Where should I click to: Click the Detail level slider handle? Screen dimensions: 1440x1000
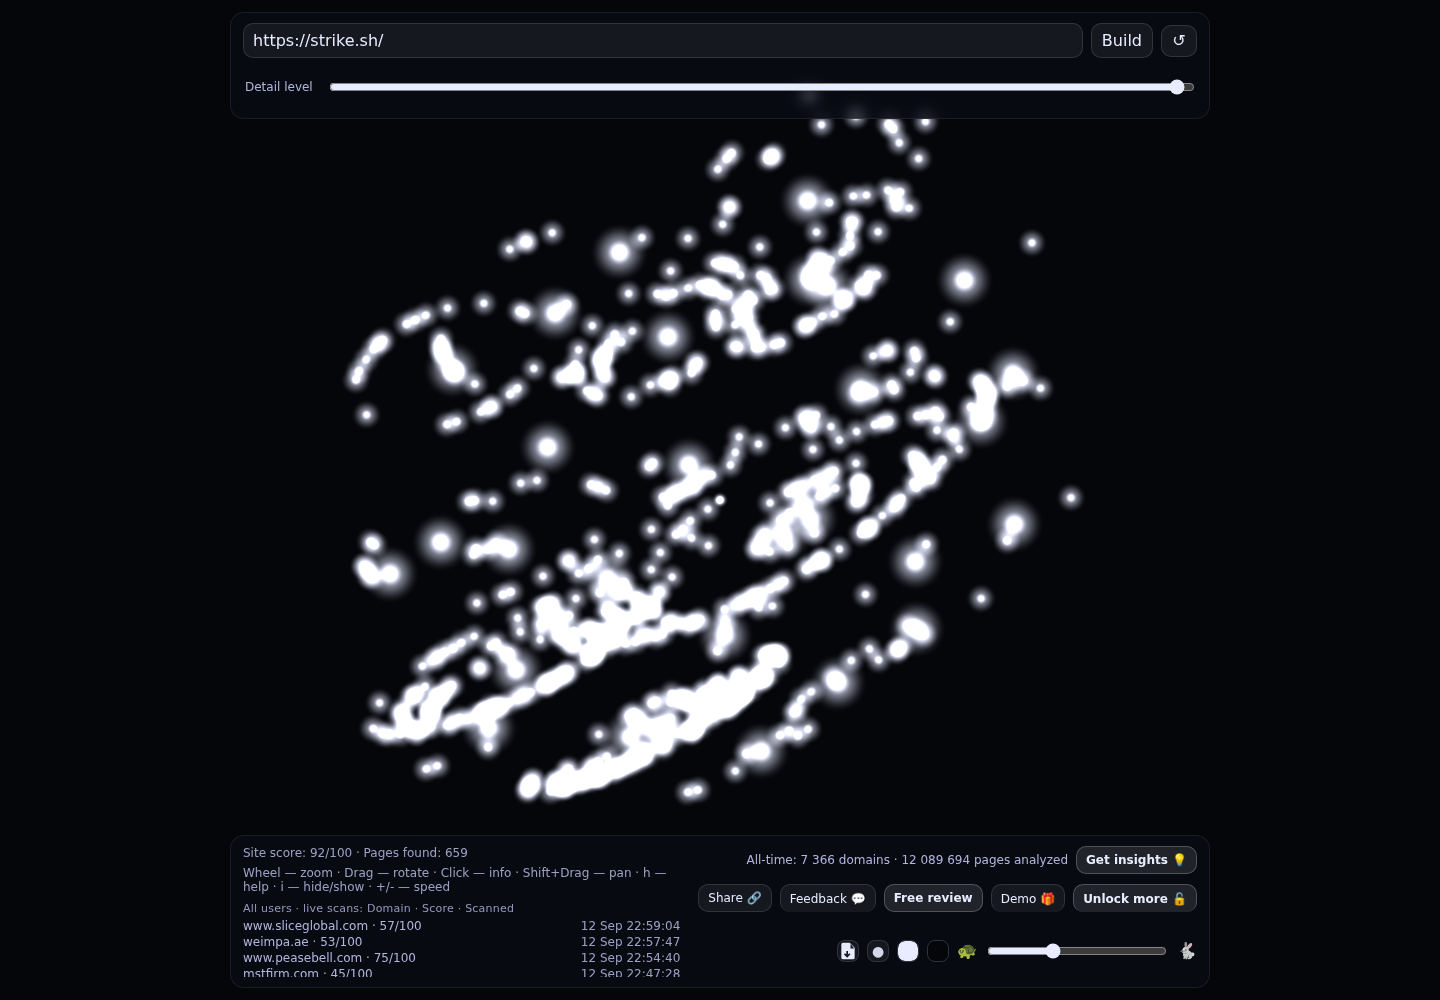pyautogui.click(x=1177, y=87)
